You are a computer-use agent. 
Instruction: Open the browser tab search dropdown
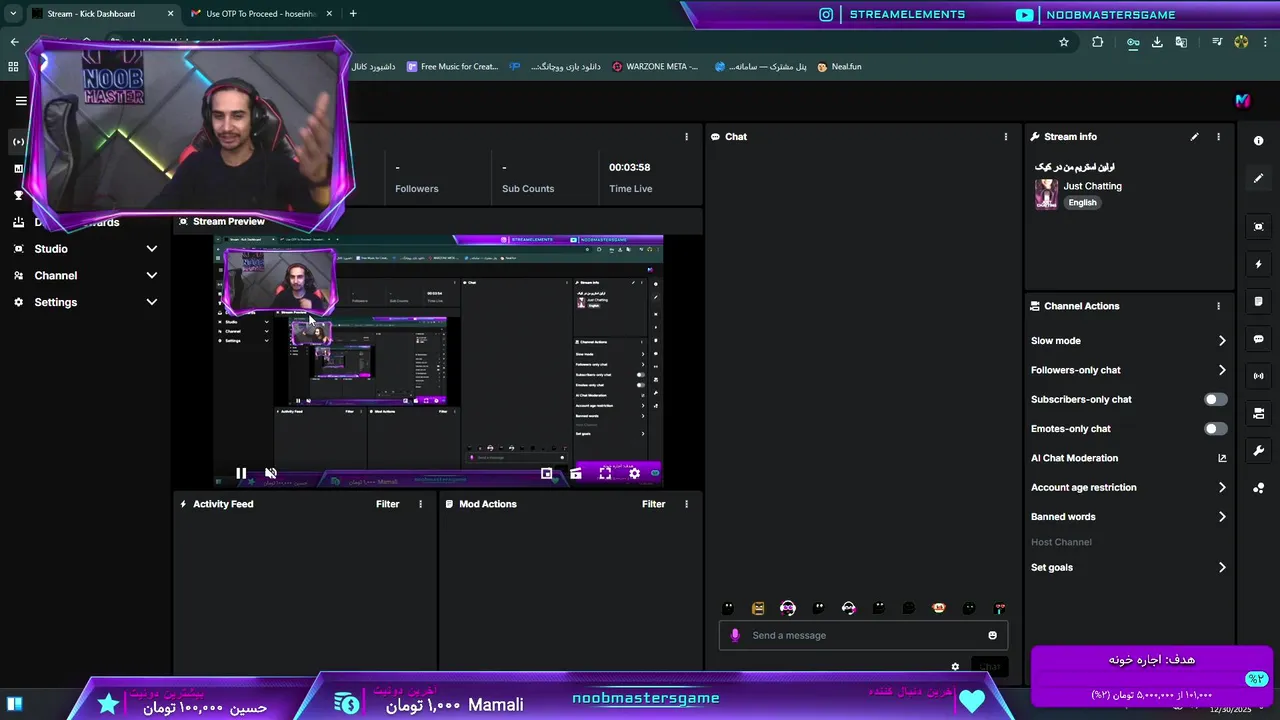click(x=13, y=14)
